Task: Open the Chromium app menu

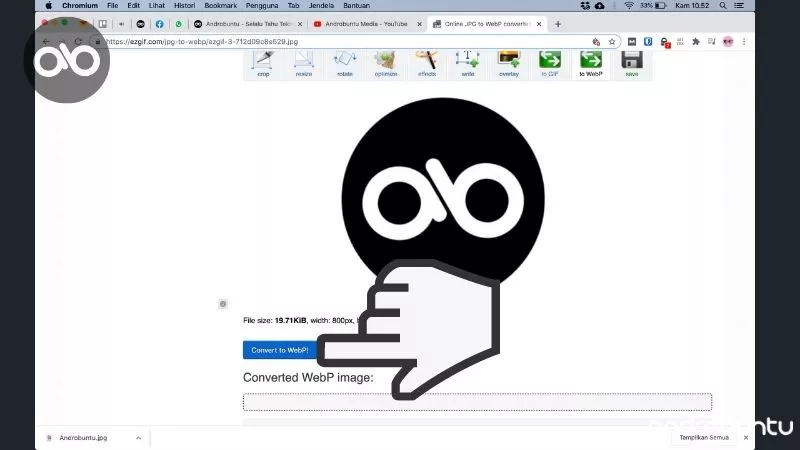Action: pos(80,6)
